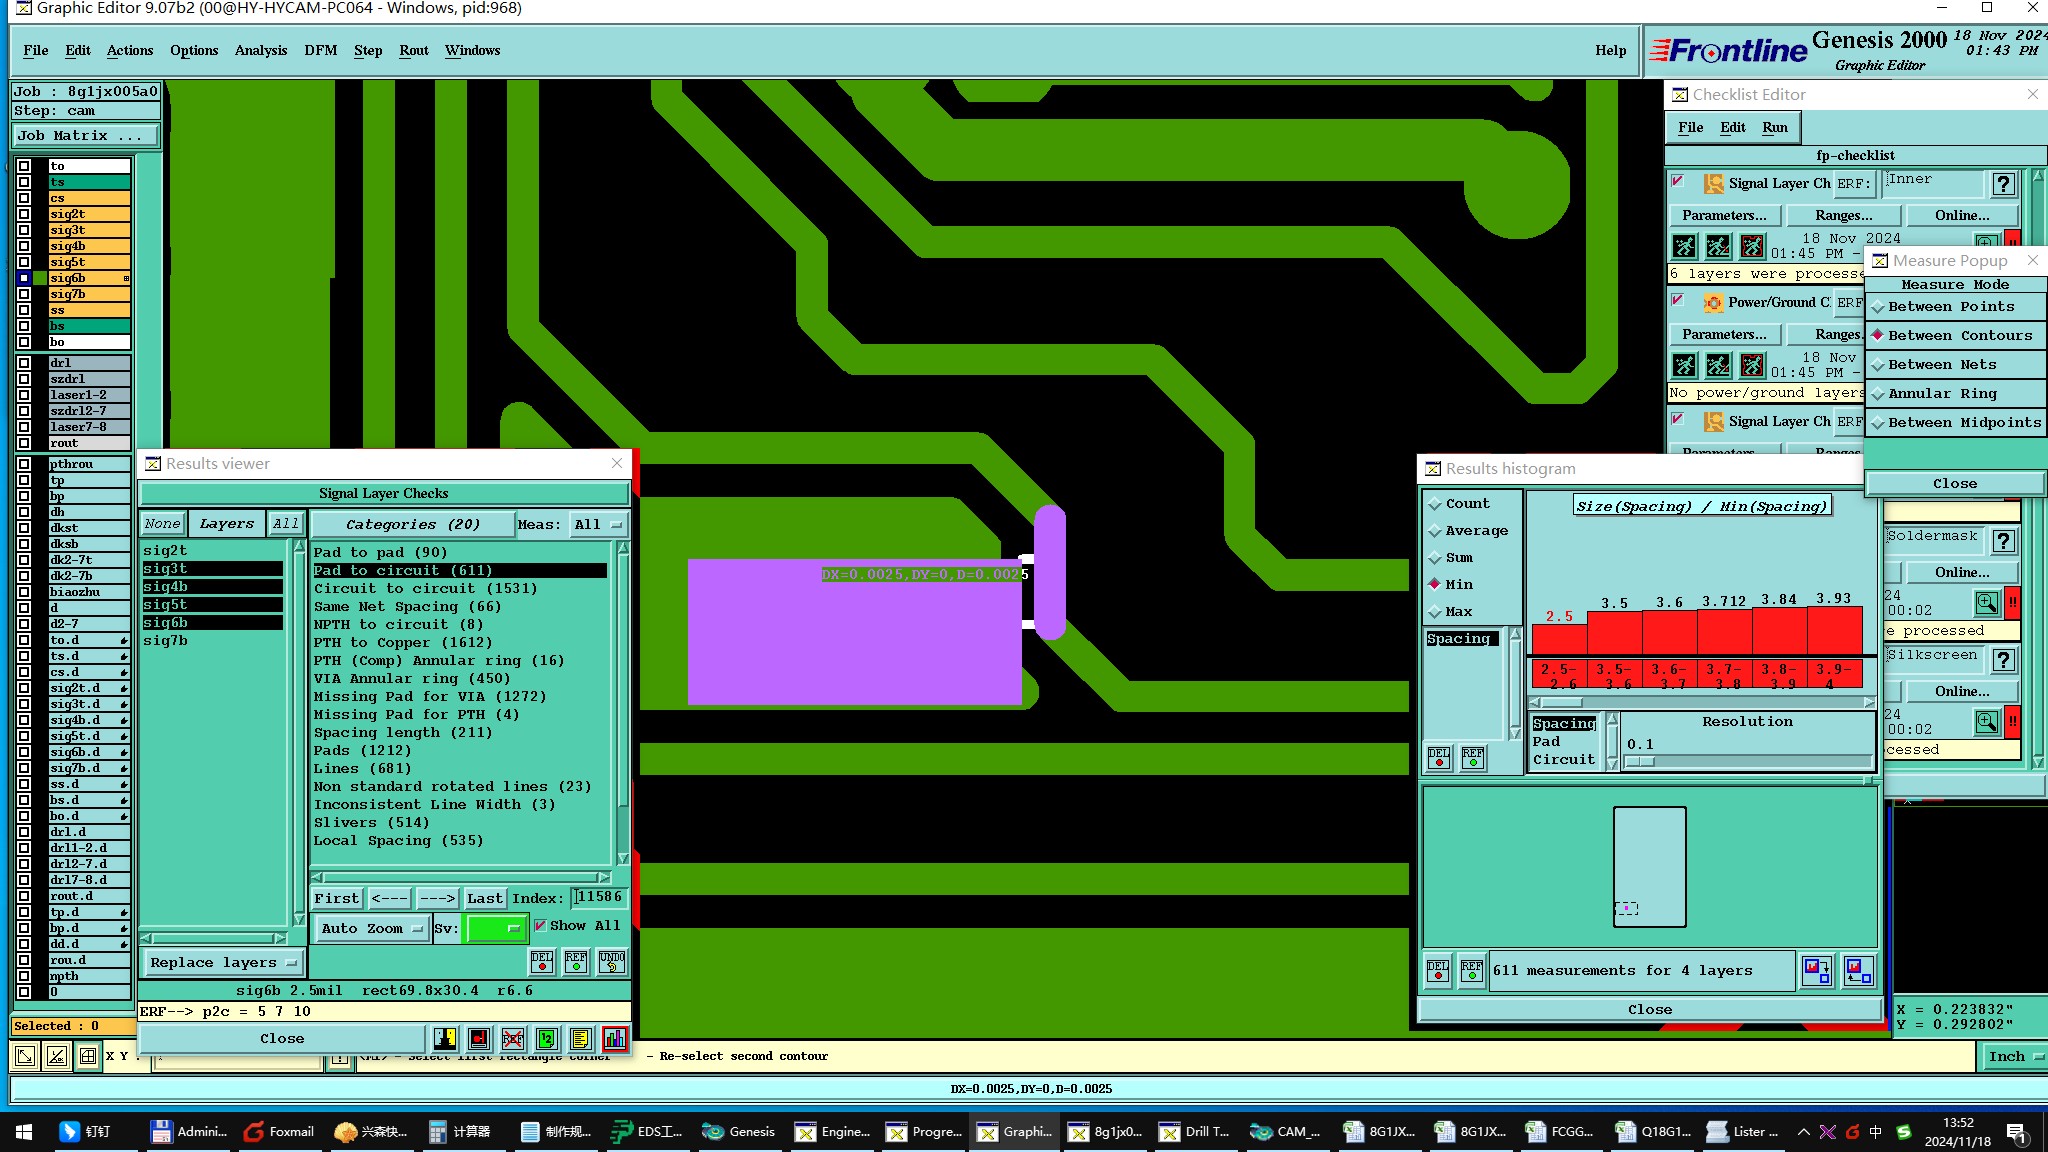Click the UNDO icon in Results viewer

611,962
